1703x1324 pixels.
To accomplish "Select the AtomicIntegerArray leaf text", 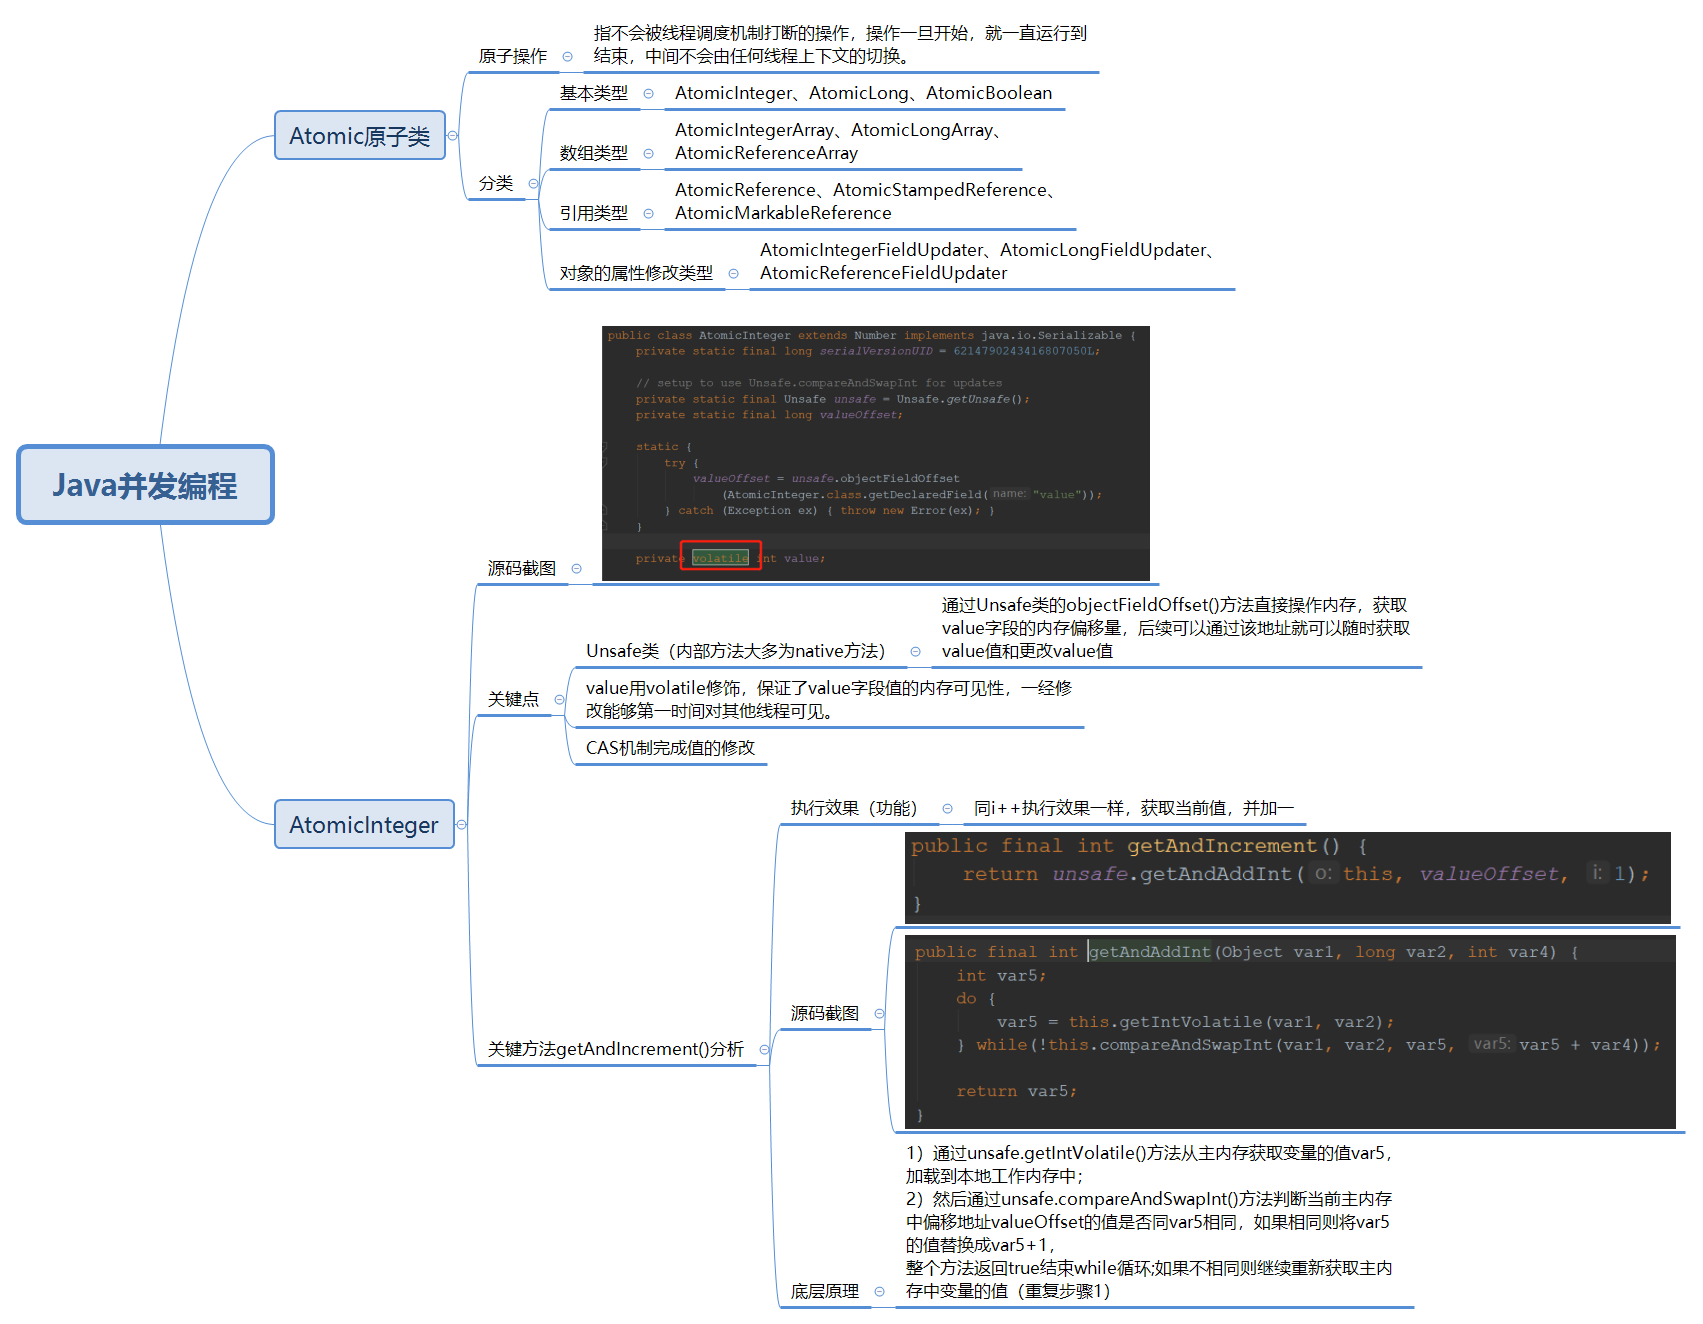I will [840, 141].
